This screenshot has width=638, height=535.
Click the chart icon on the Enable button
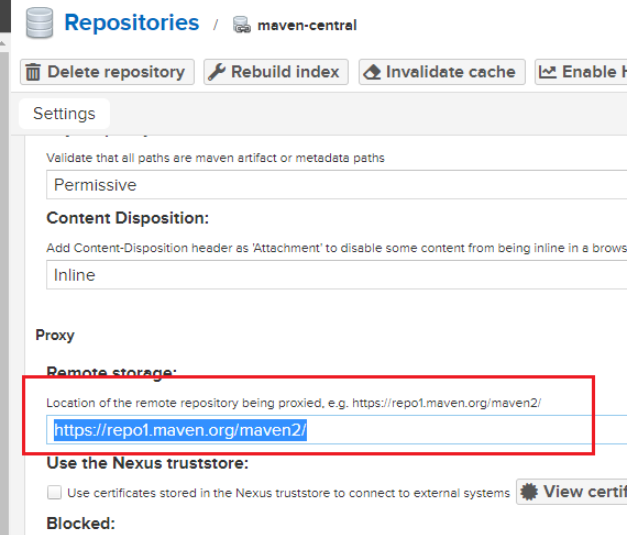547,72
